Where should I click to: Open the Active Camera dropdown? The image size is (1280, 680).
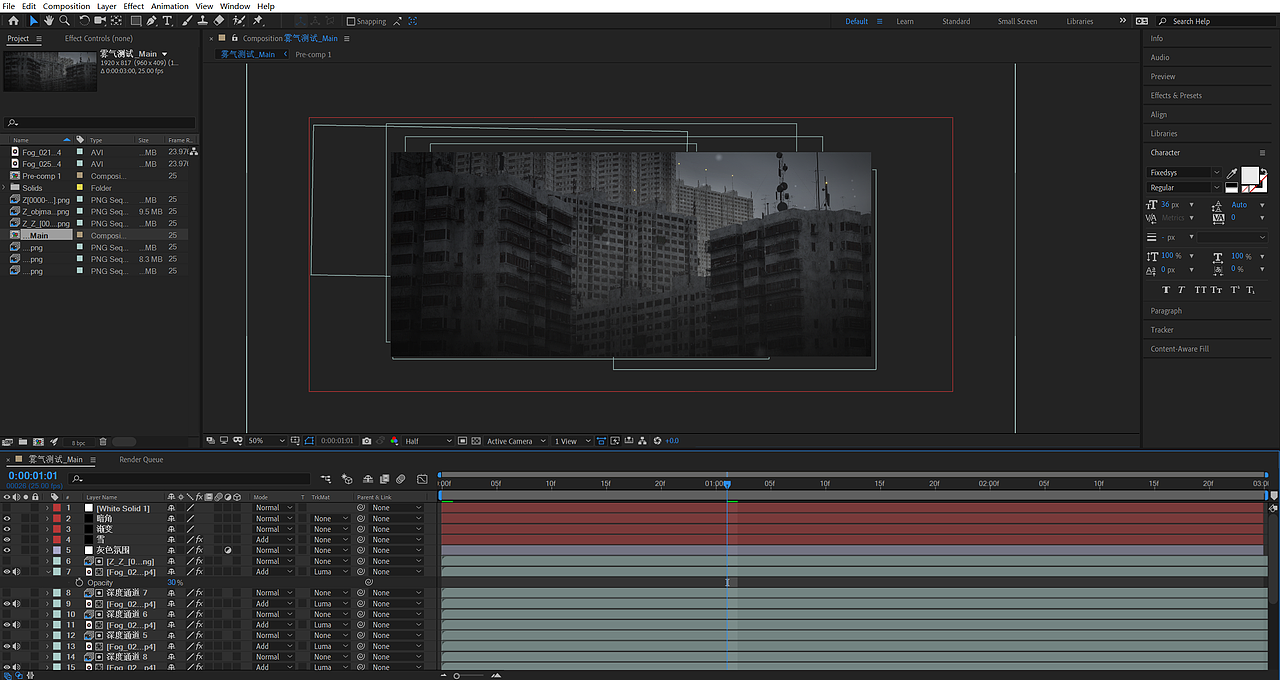(x=516, y=441)
